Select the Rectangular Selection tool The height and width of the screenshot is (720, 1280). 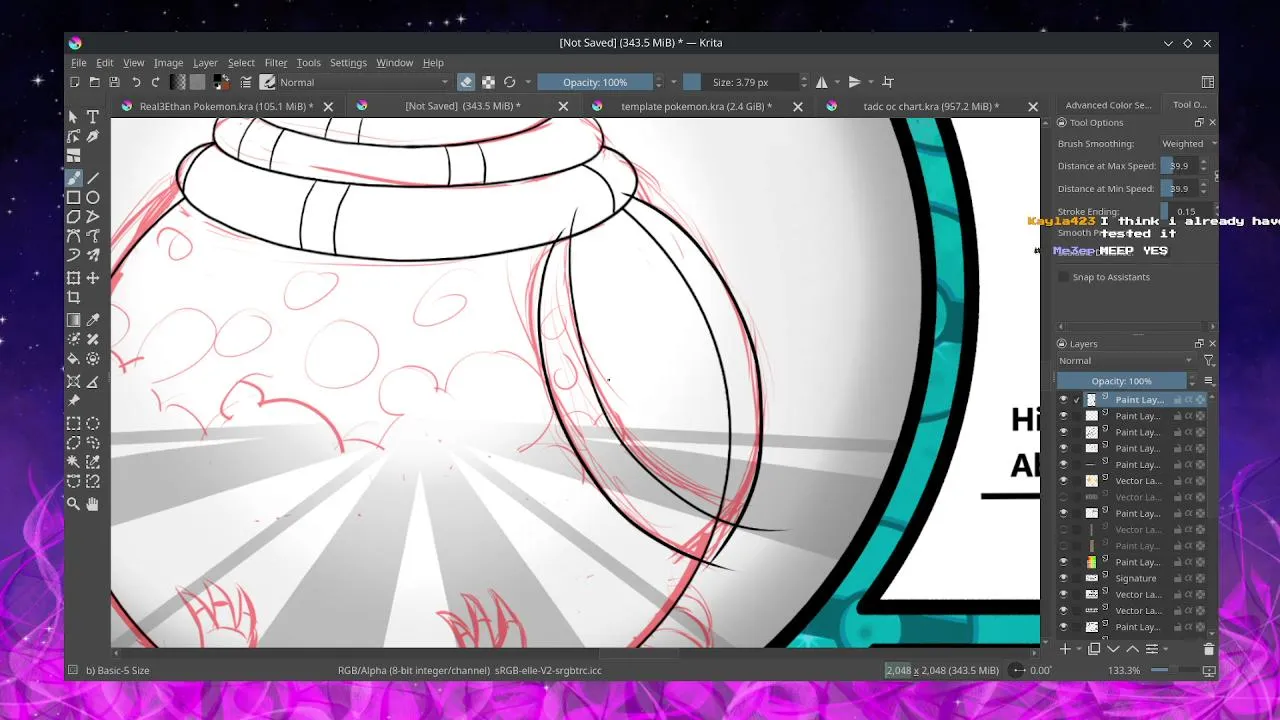pyautogui.click(x=73, y=423)
